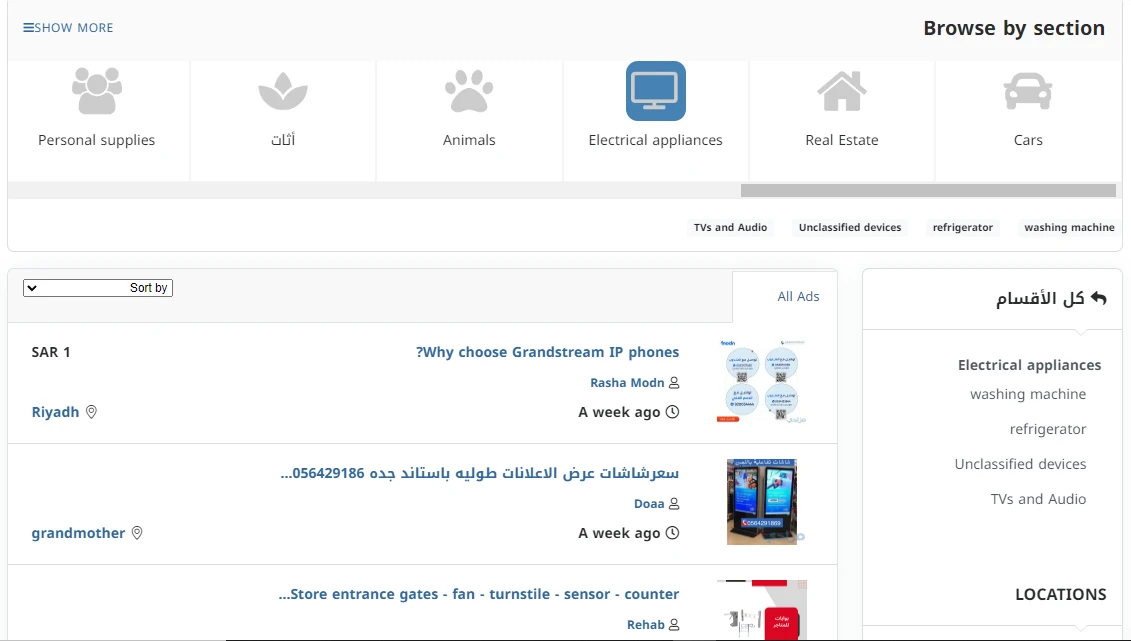
Task: Click the location pin next to Riyadh
Action: coord(91,412)
